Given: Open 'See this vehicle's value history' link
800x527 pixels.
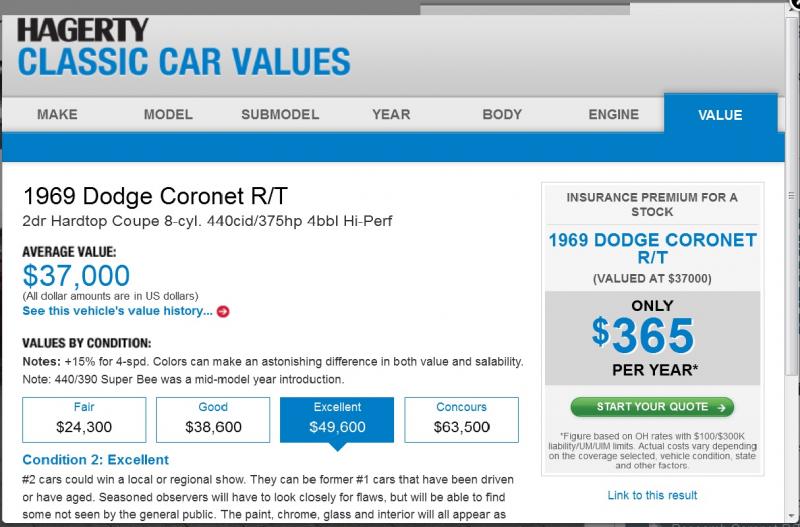Looking at the screenshot, I should (x=117, y=311).
